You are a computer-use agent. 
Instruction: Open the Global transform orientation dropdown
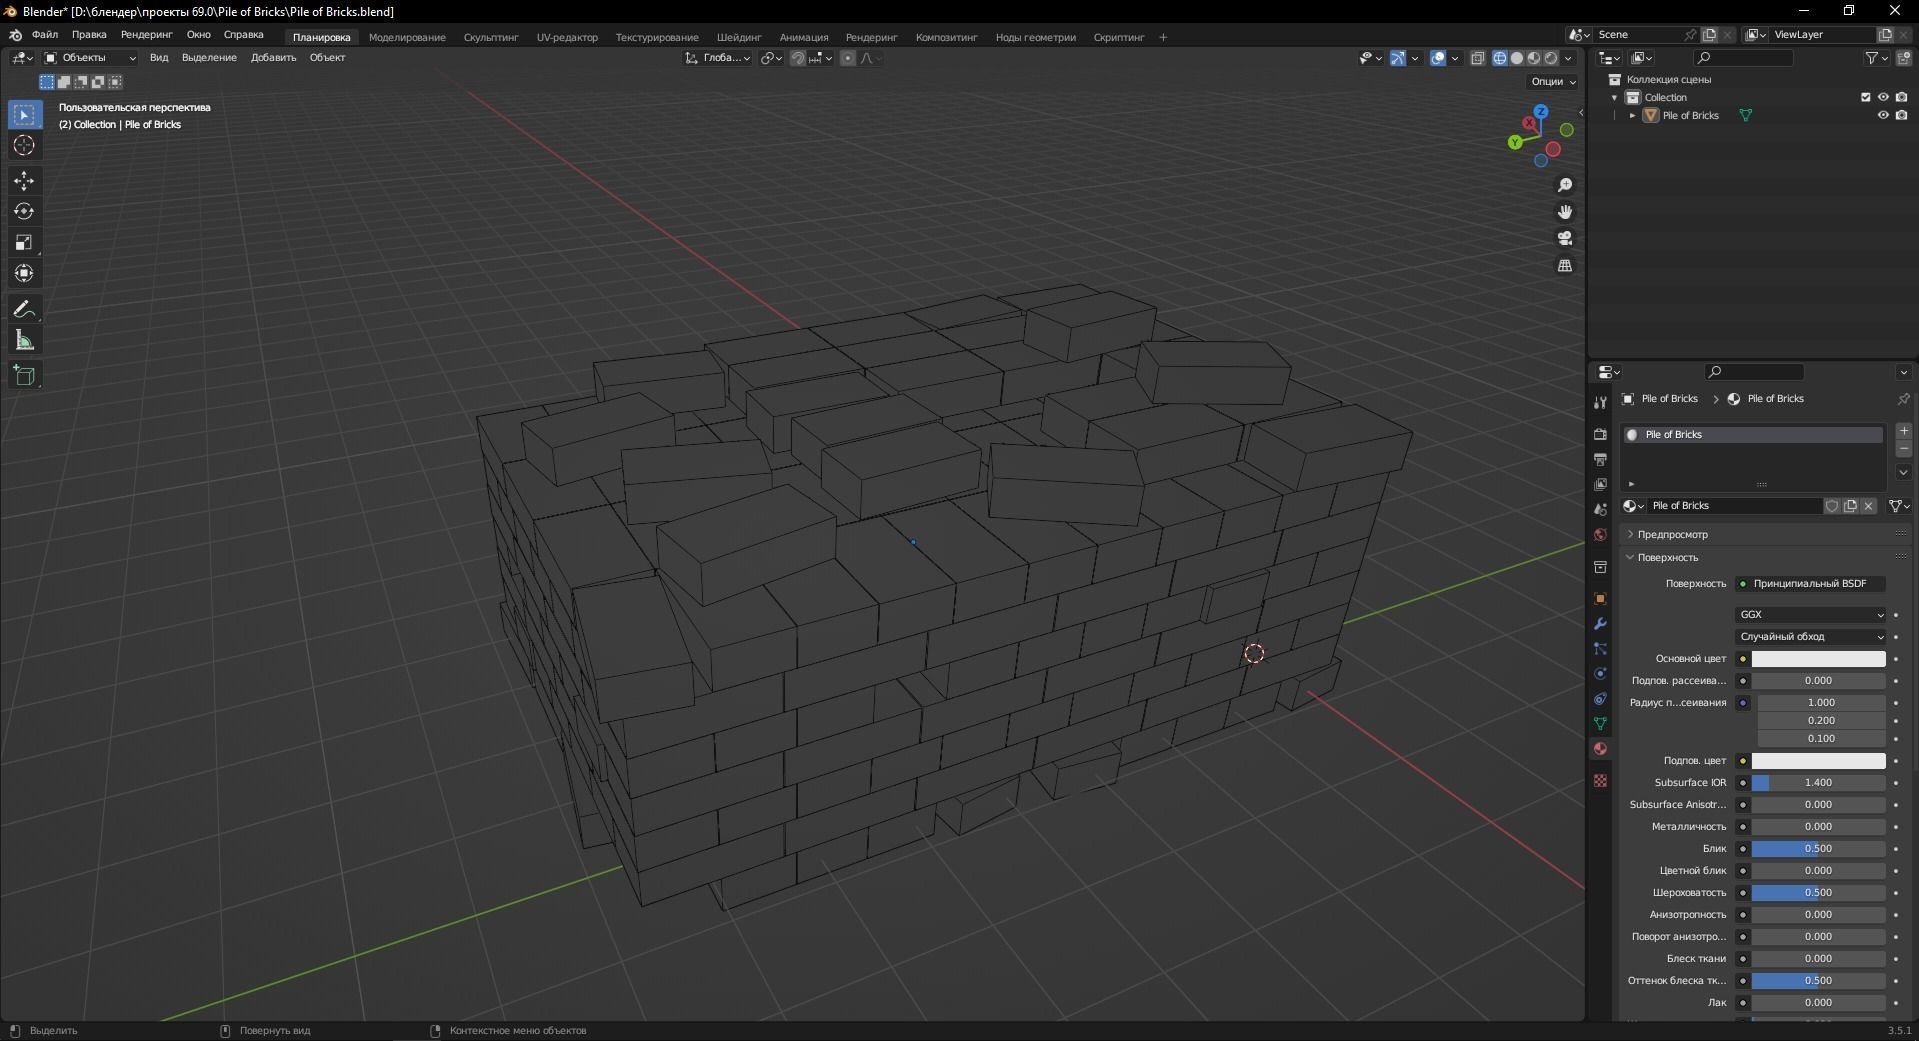718,58
